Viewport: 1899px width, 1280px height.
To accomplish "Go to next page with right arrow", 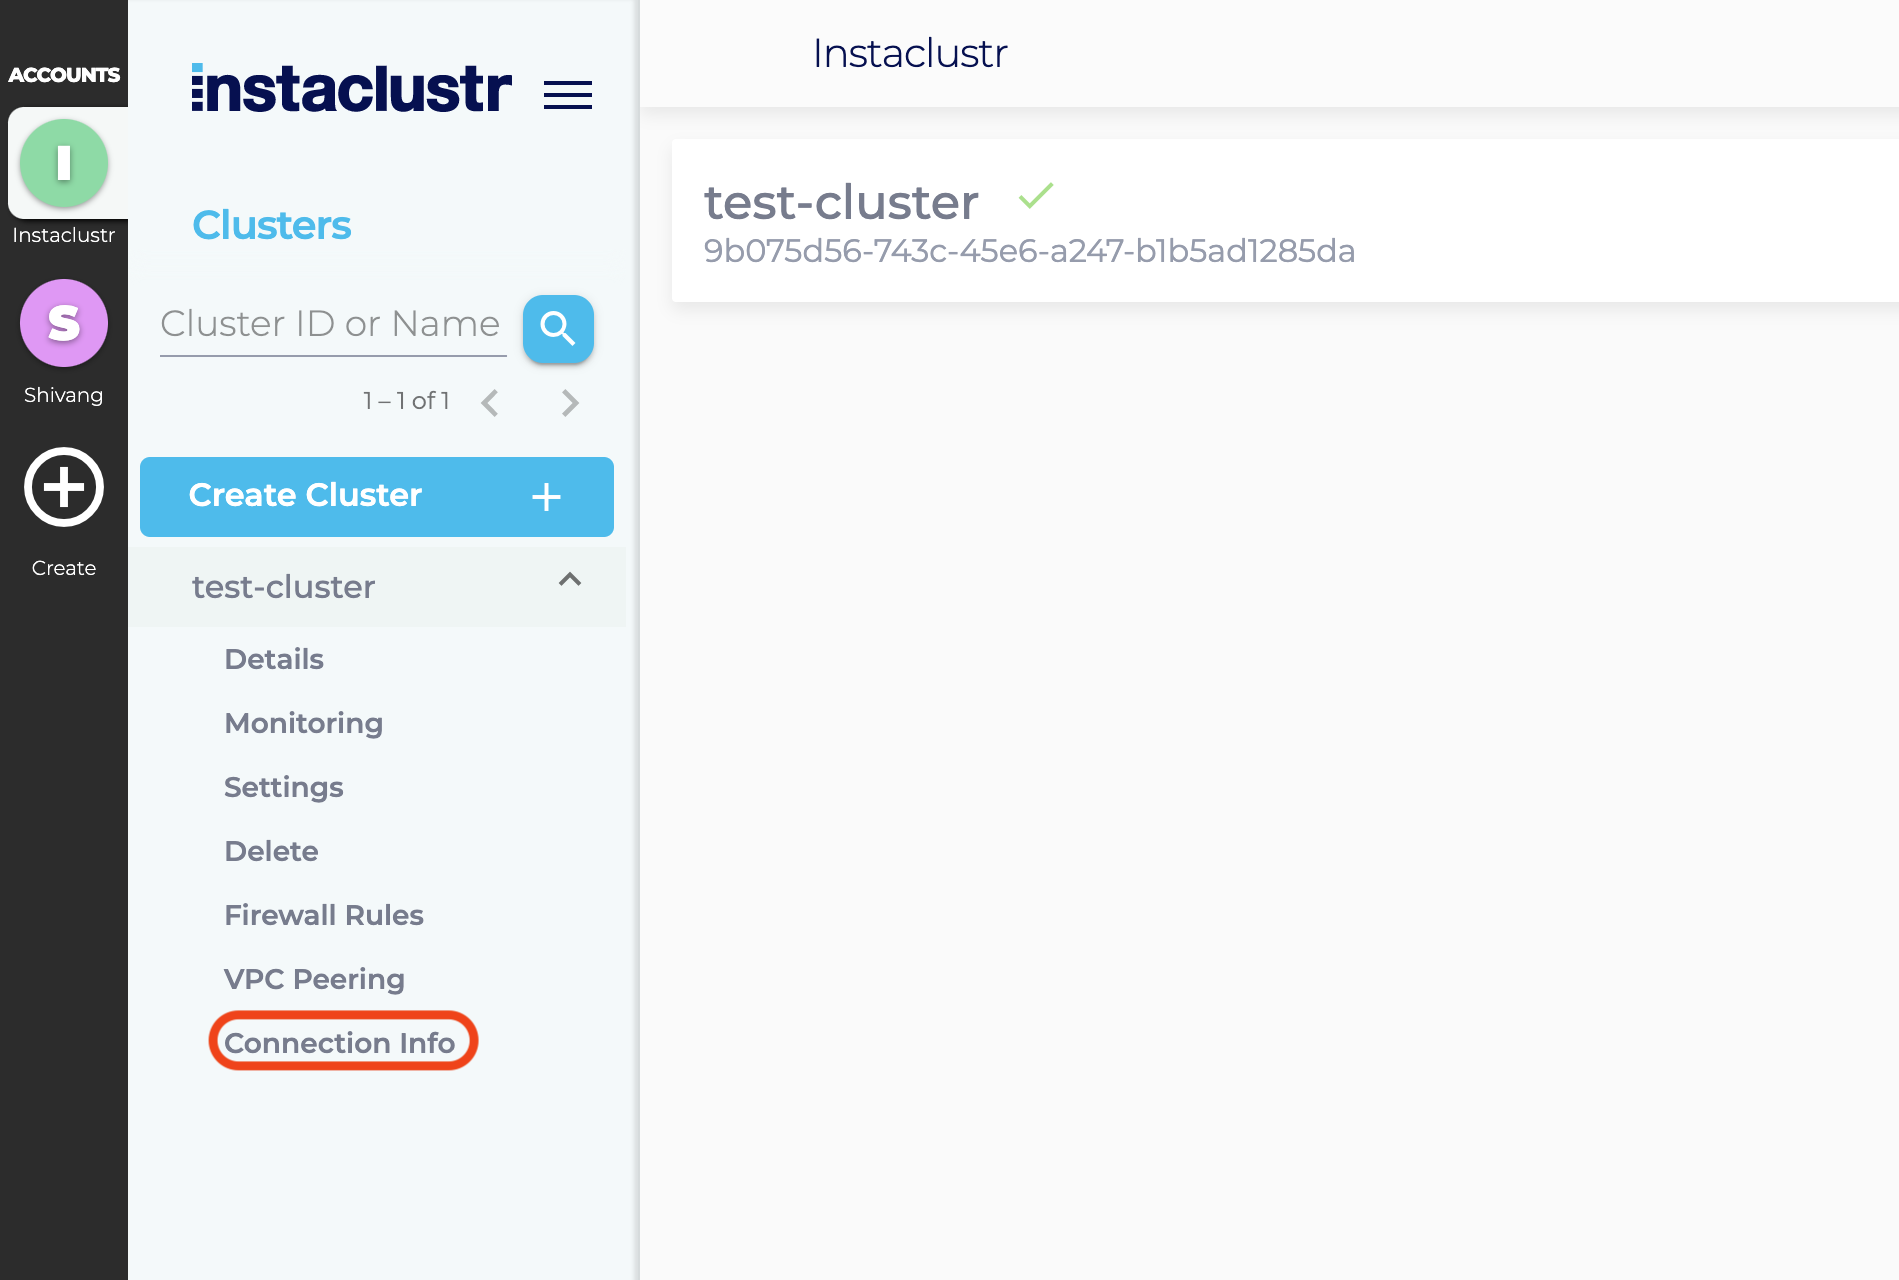I will pyautogui.click(x=570, y=402).
